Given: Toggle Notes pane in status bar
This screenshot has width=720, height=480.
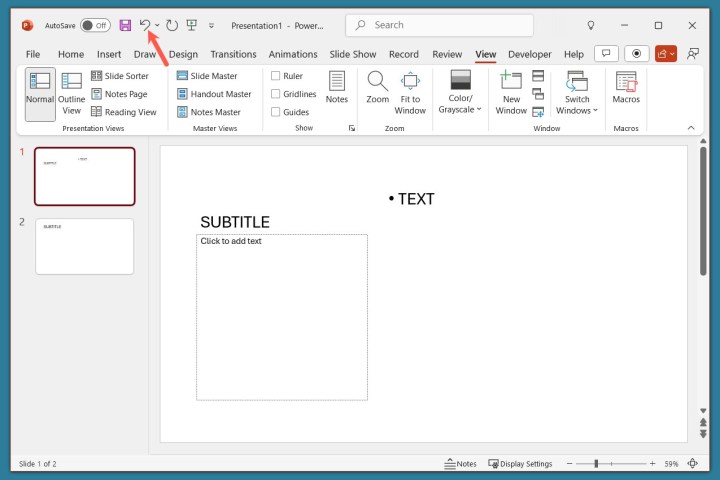Looking at the screenshot, I should [461, 464].
